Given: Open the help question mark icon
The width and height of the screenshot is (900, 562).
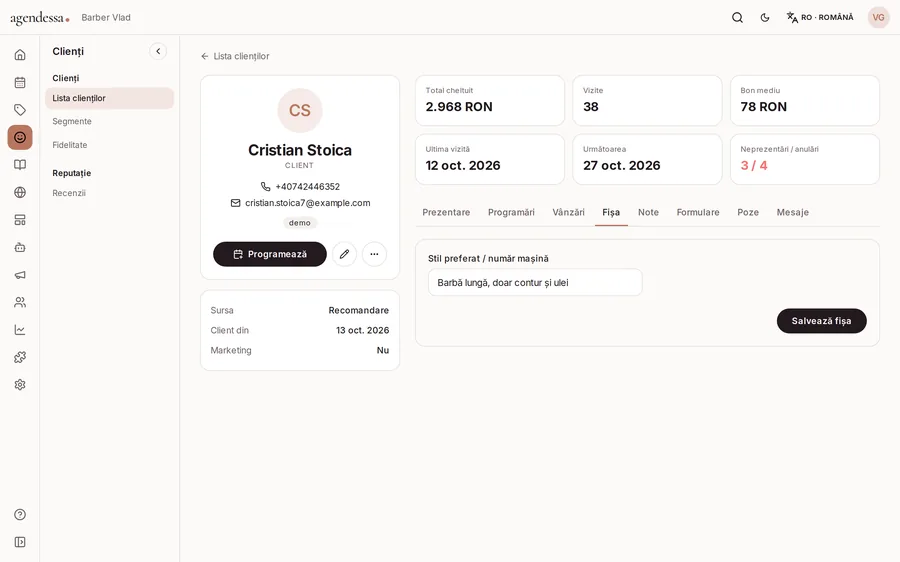Looking at the screenshot, I should click(20, 514).
